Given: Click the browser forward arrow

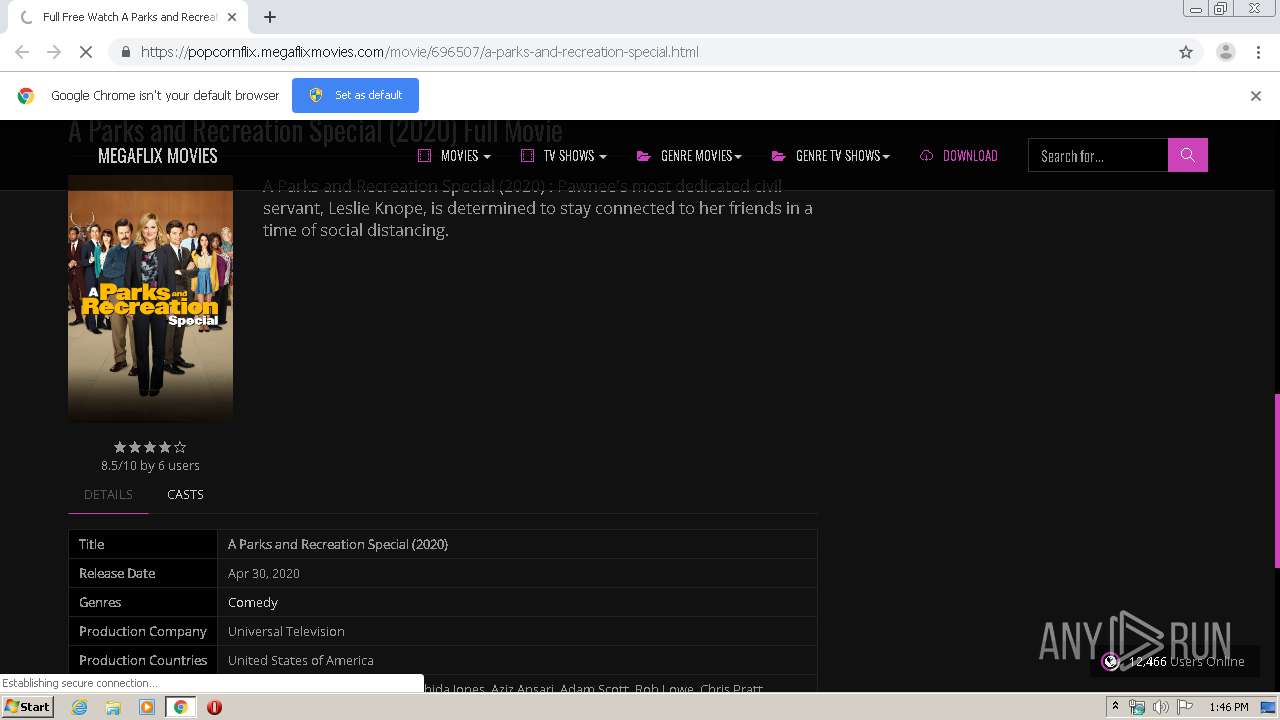Looking at the screenshot, I should coord(54,52).
